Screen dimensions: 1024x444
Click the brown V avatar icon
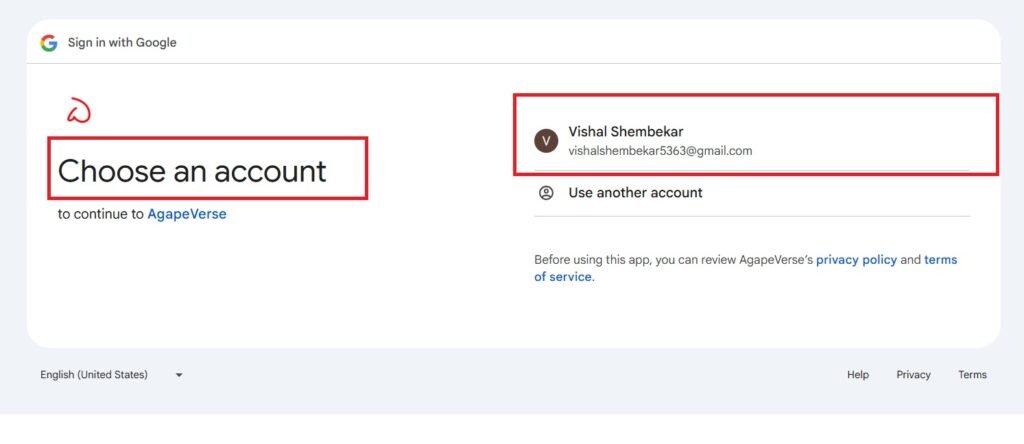(x=546, y=141)
